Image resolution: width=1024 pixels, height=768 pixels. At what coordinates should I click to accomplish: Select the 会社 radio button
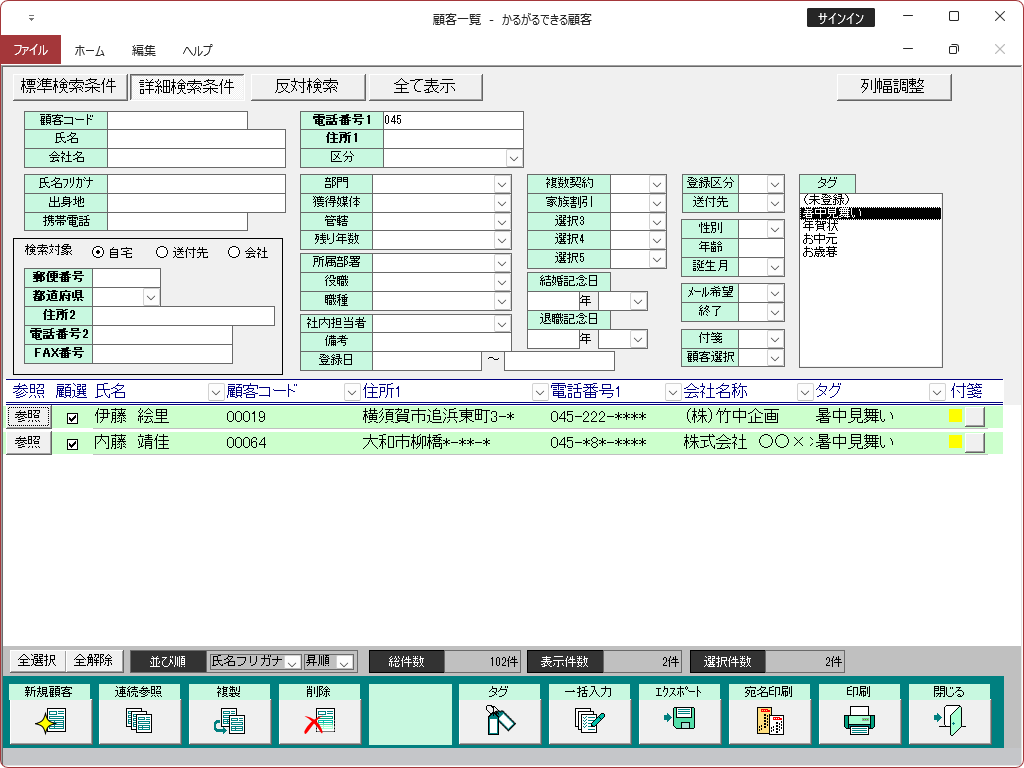coord(234,253)
